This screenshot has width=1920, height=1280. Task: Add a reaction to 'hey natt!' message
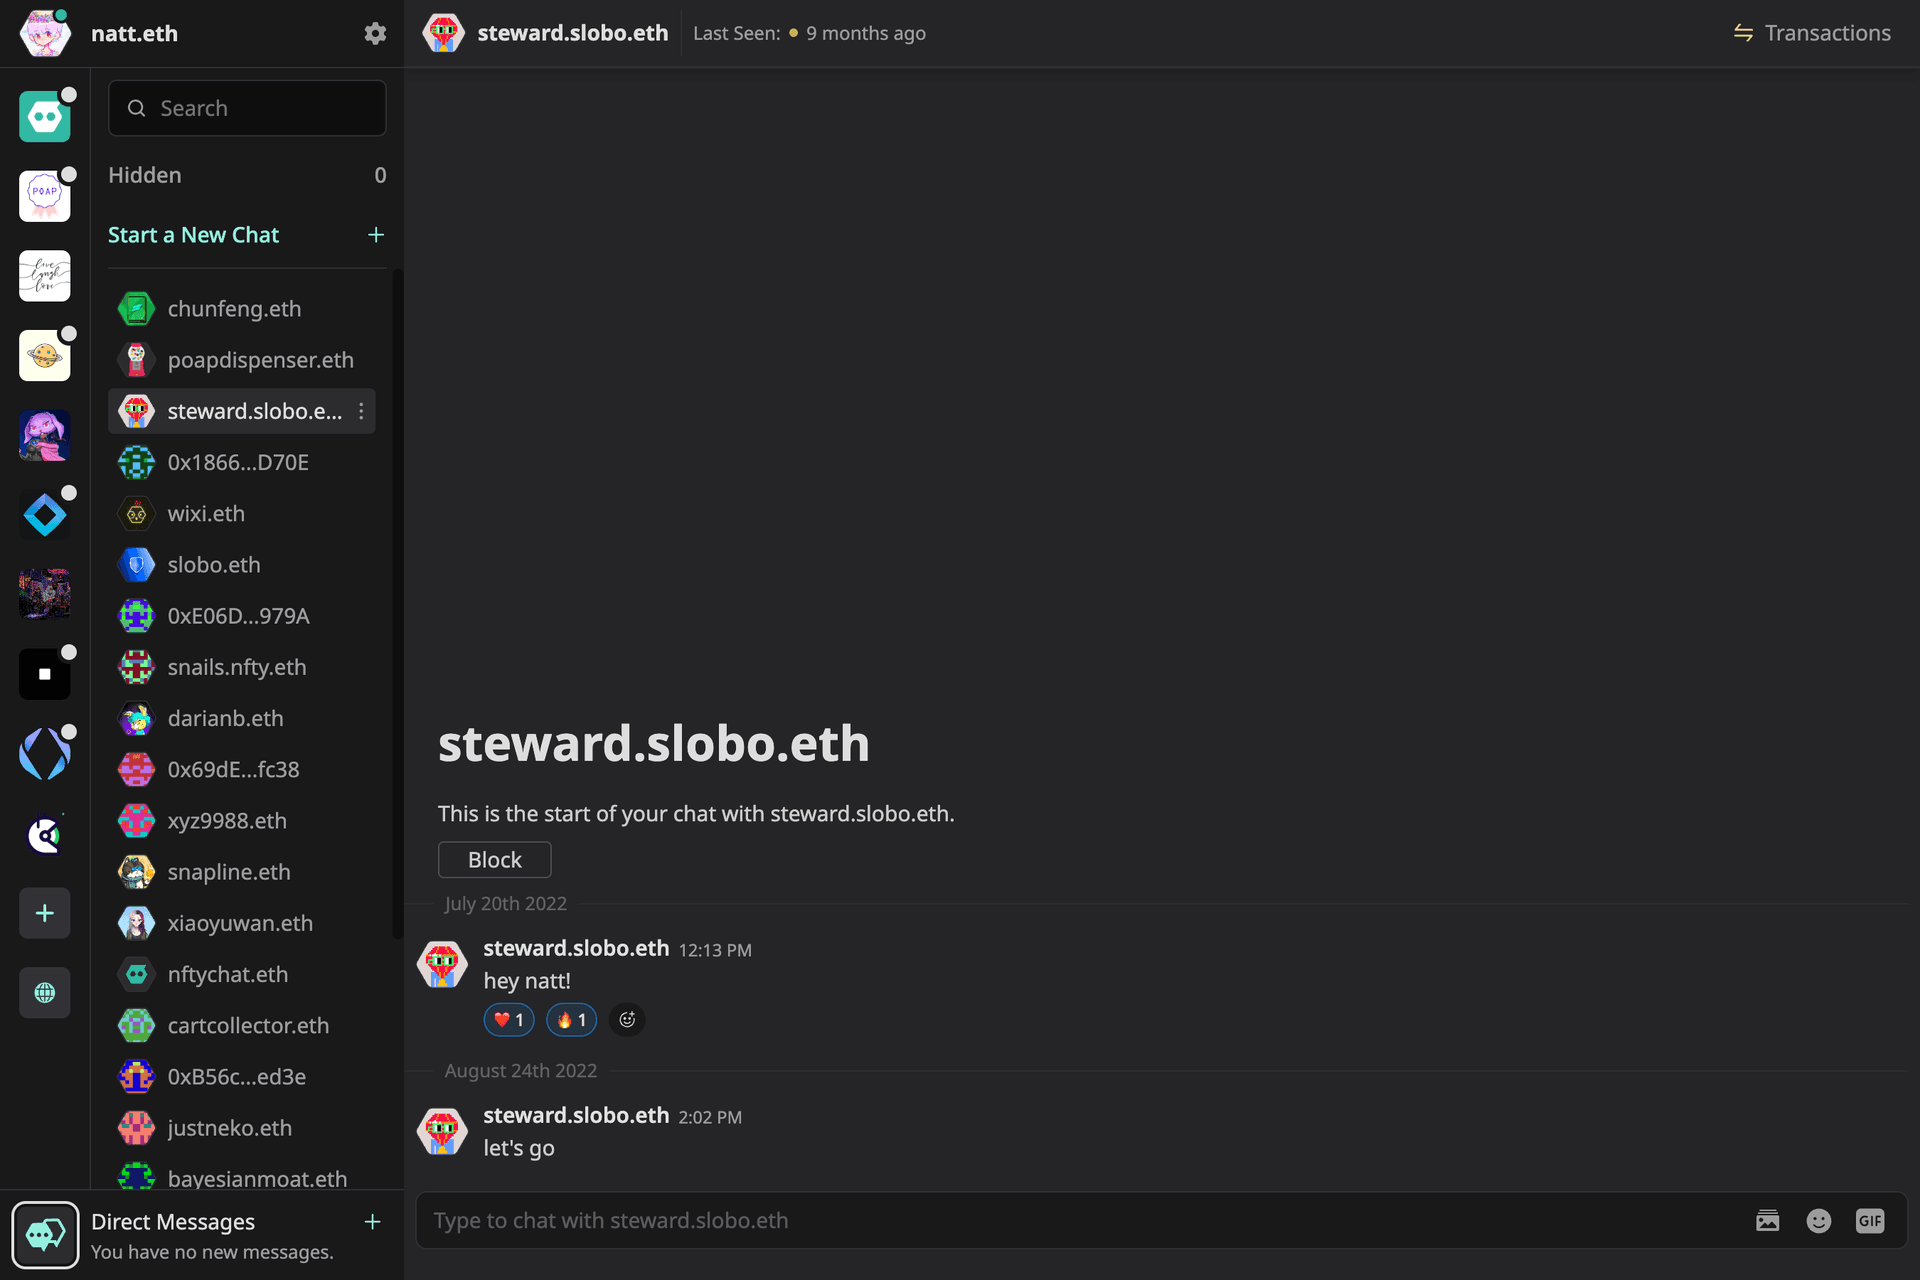pos(627,1019)
